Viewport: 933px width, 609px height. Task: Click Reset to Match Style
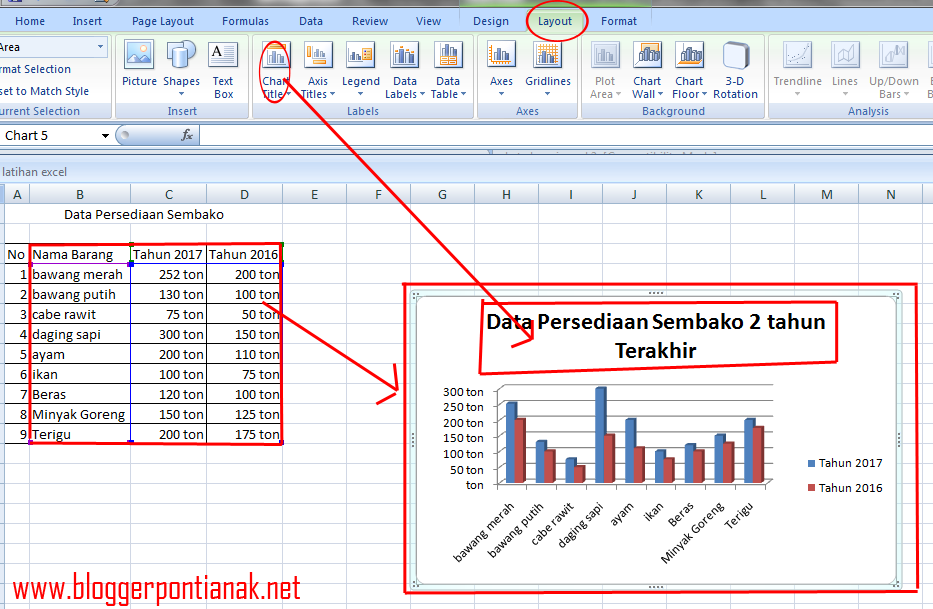coord(43,91)
